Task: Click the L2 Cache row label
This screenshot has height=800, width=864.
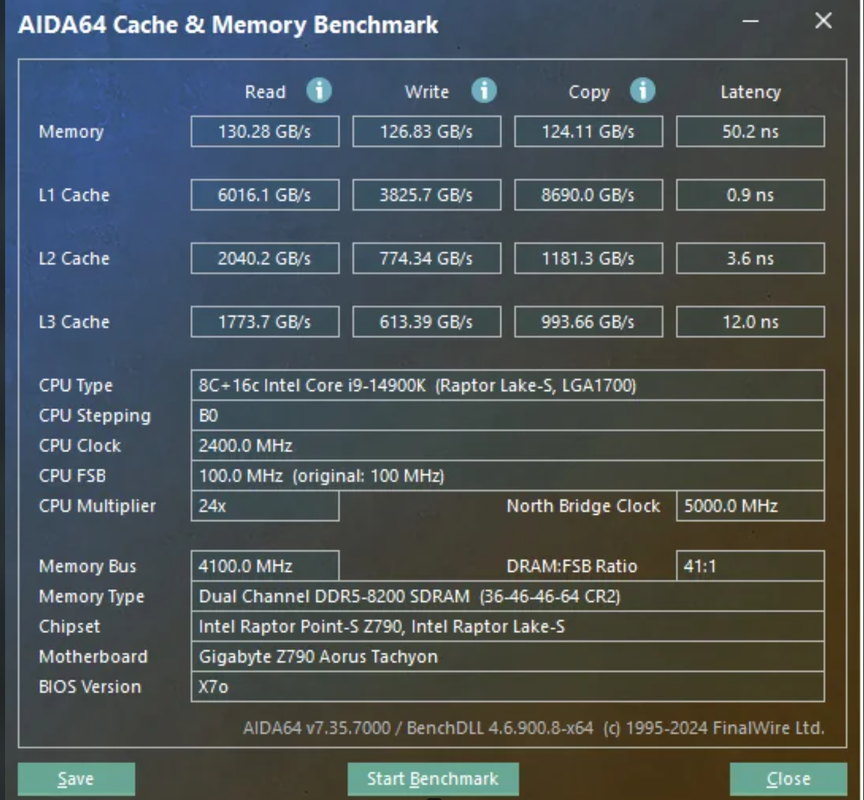Action: click(x=74, y=258)
